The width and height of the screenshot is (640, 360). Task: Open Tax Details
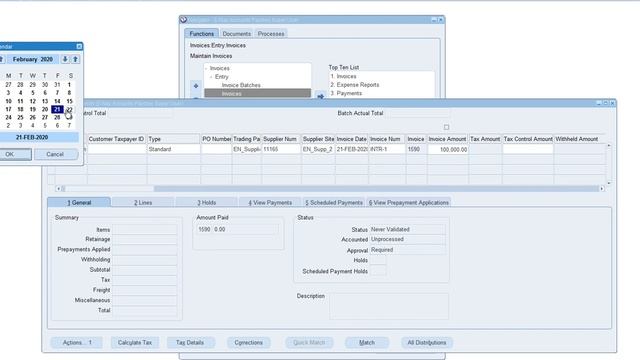pyautogui.click(x=190, y=342)
